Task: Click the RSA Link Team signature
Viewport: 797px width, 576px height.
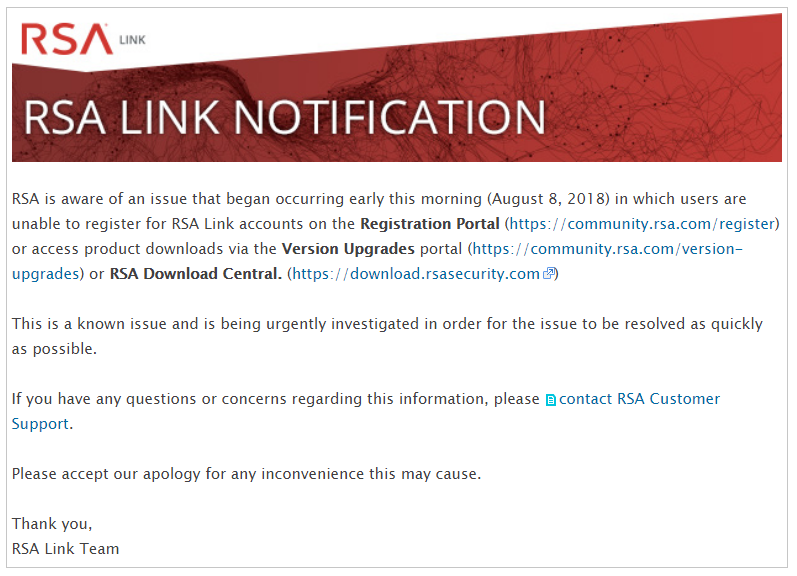Action: click(x=66, y=548)
